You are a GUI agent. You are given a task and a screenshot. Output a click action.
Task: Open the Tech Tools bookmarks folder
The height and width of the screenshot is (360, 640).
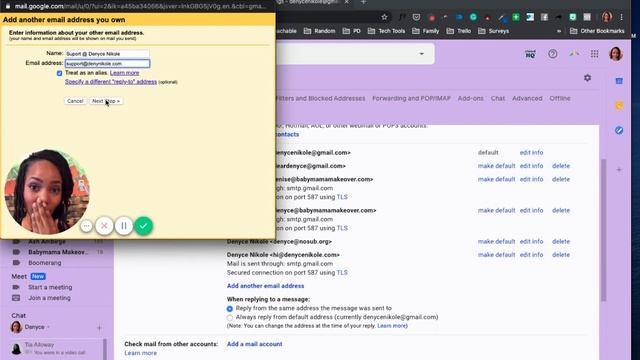coord(386,31)
